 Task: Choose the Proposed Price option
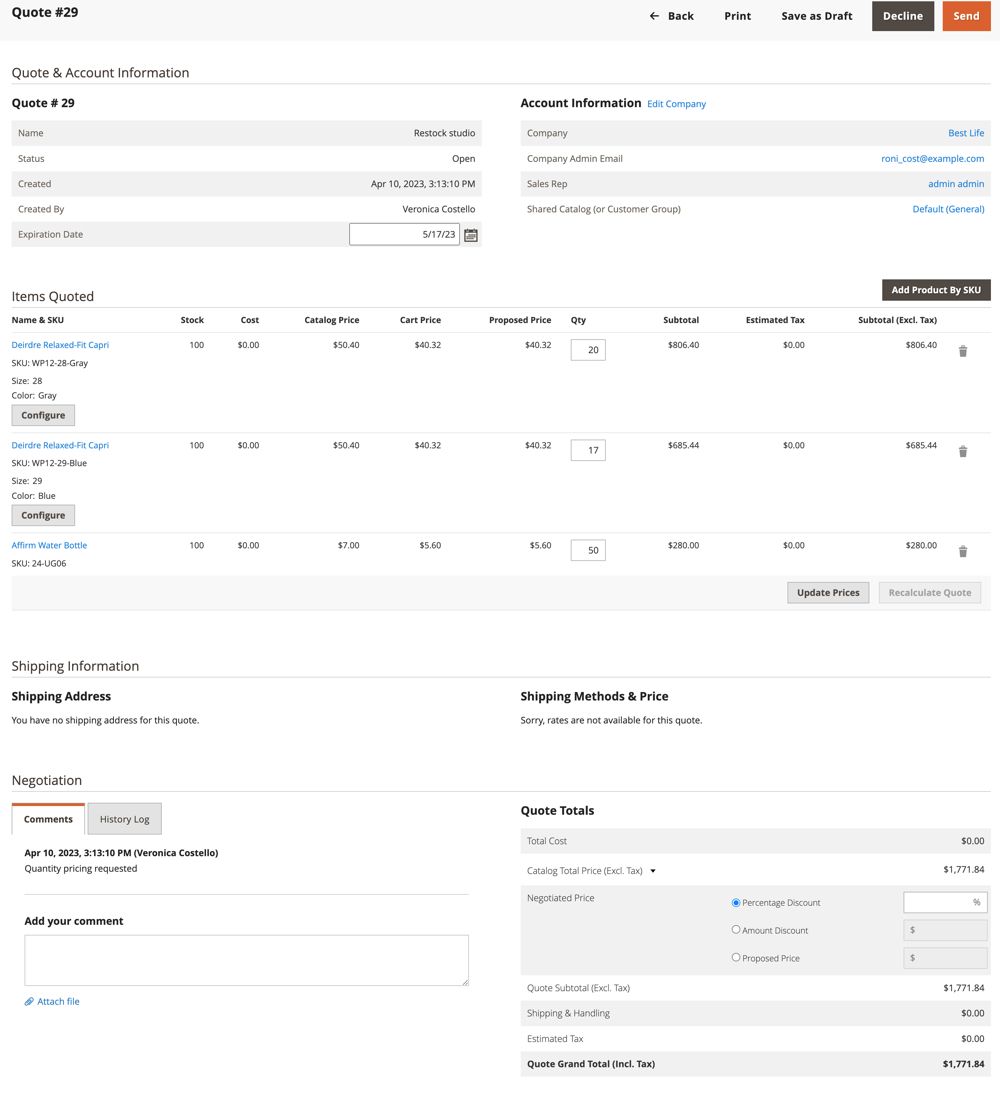(x=736, y=957)
